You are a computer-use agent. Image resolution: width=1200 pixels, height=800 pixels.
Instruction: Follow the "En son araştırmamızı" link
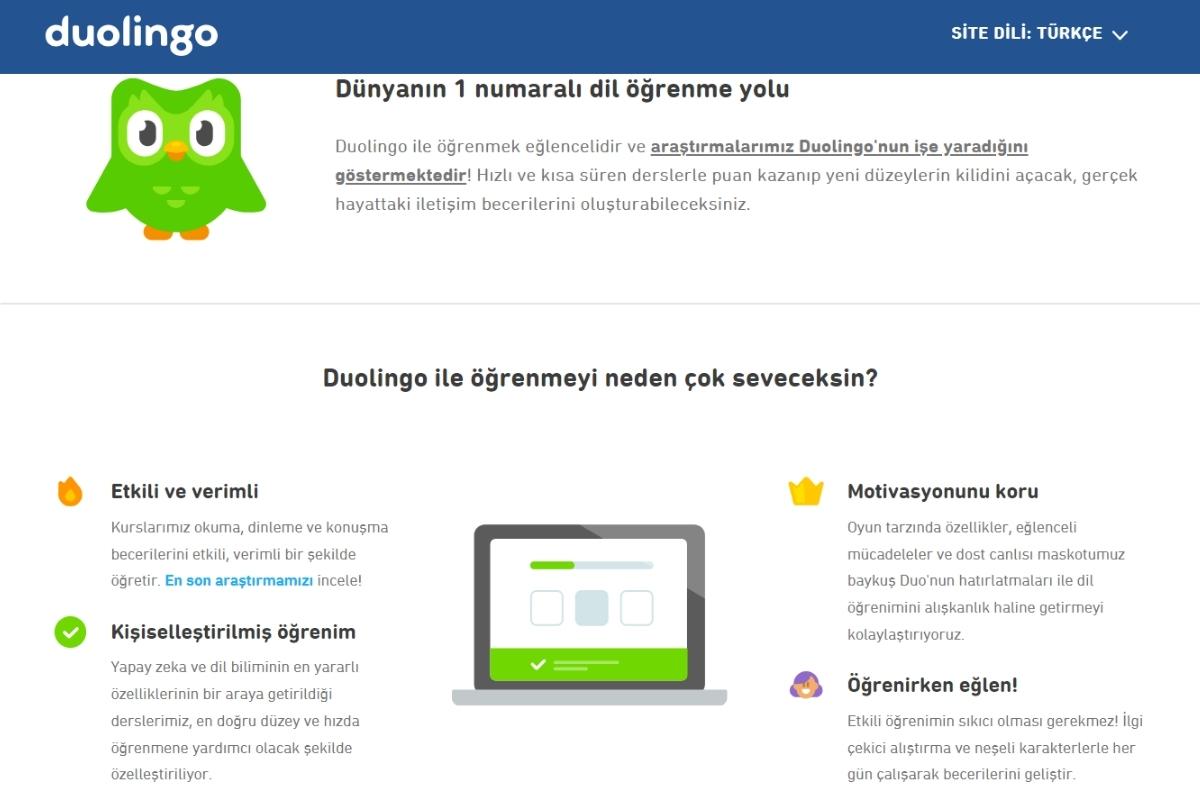[239, 580]
